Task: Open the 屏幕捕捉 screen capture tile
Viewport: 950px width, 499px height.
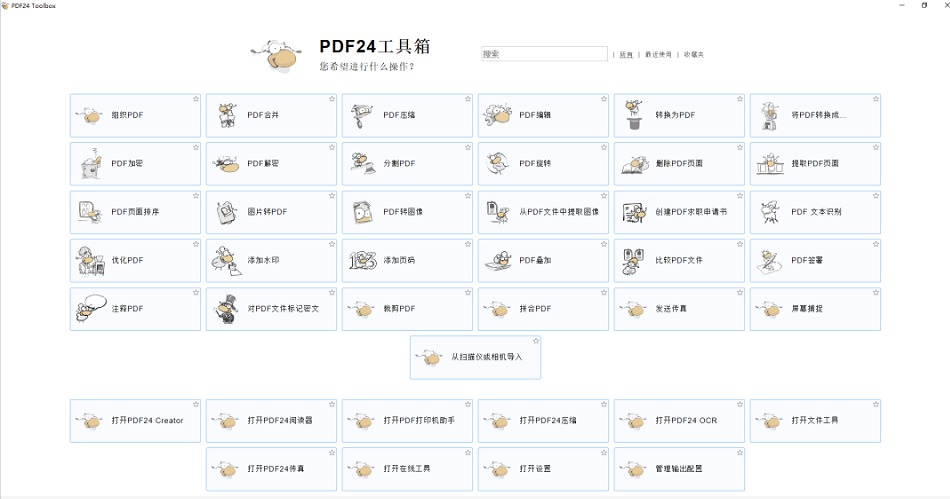Action: point(815,309)
